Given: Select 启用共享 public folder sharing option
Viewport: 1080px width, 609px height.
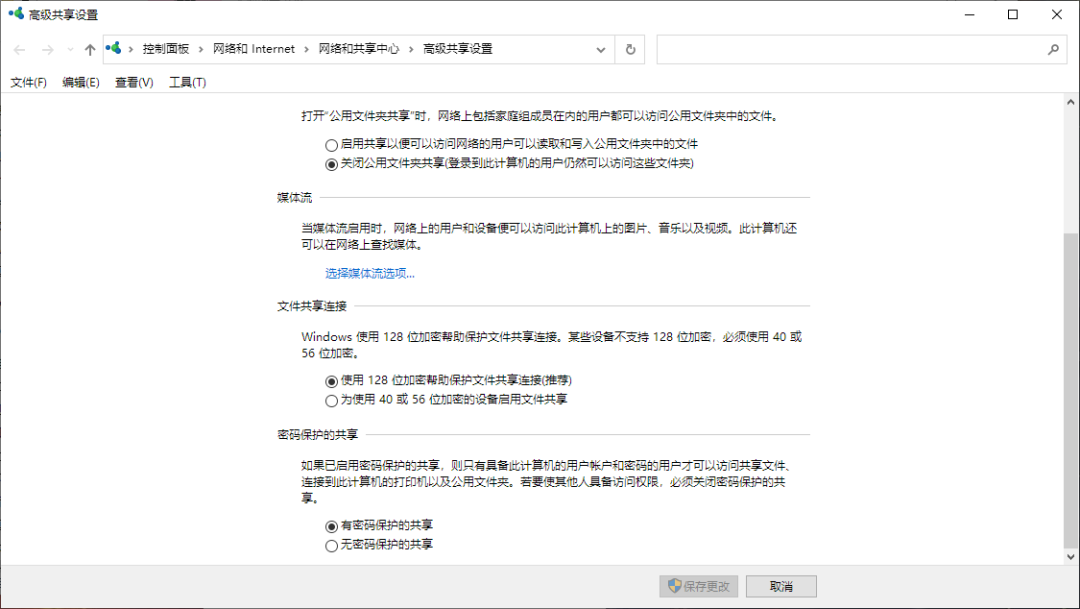Looking at the screenshot, I should click(x=332, y=144).
